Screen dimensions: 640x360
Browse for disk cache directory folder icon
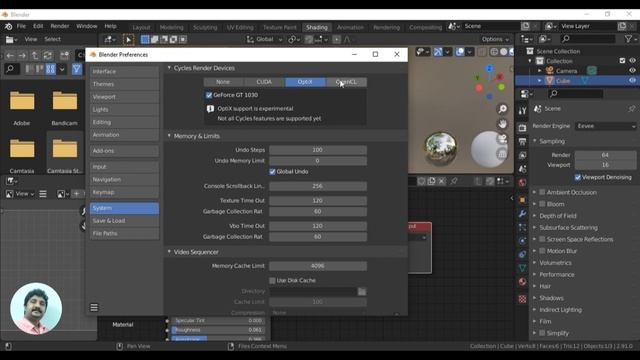362,291
